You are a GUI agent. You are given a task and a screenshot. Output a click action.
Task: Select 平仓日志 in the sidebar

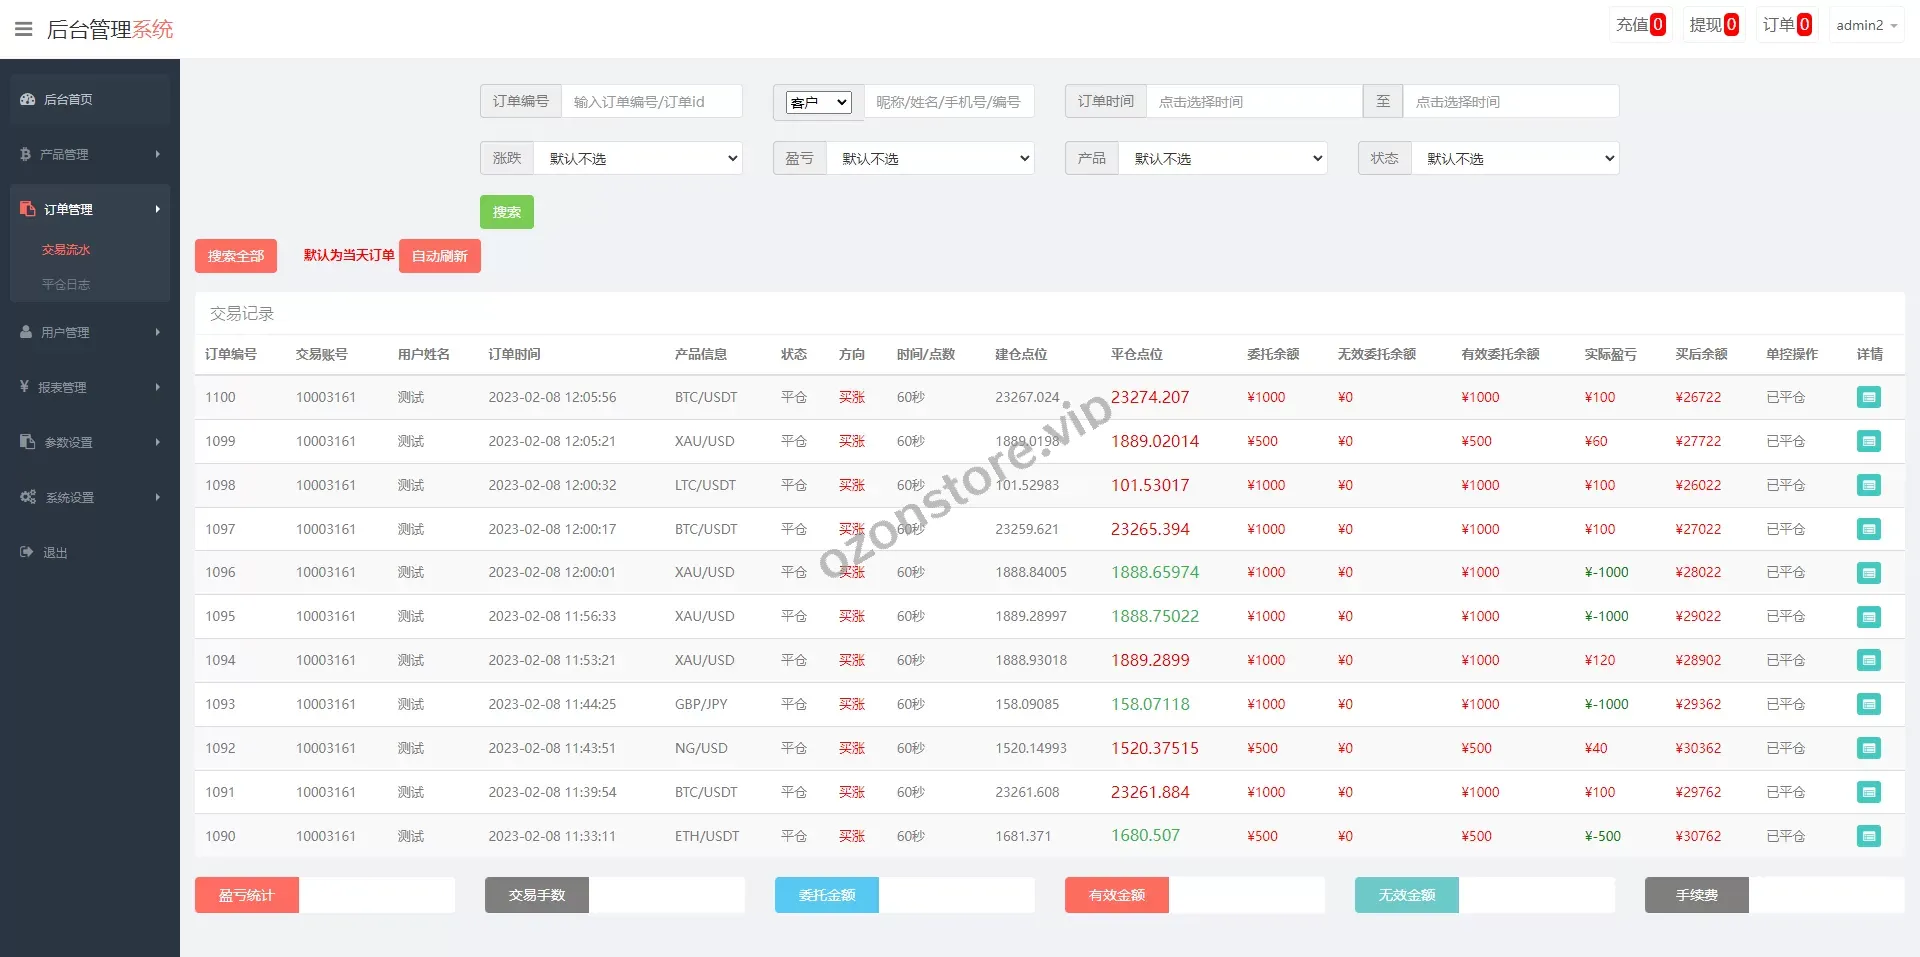coord(66,285)
